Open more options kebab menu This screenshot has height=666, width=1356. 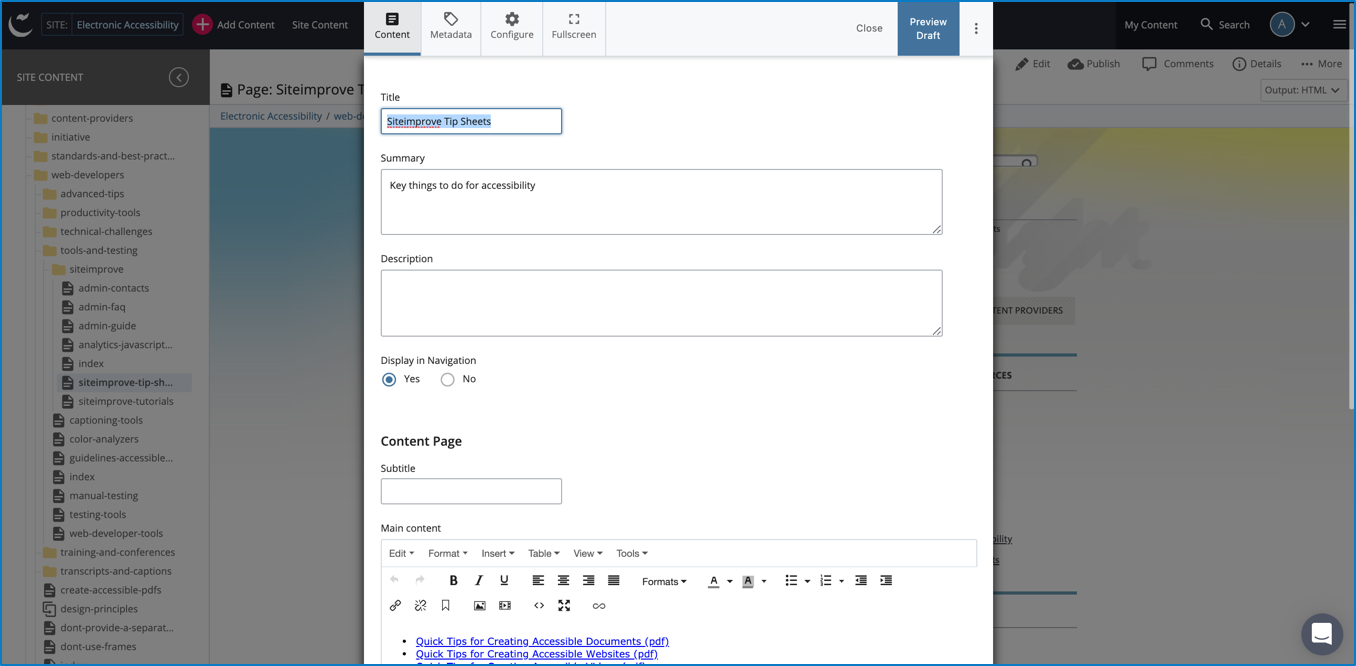[x=976, y=29]
